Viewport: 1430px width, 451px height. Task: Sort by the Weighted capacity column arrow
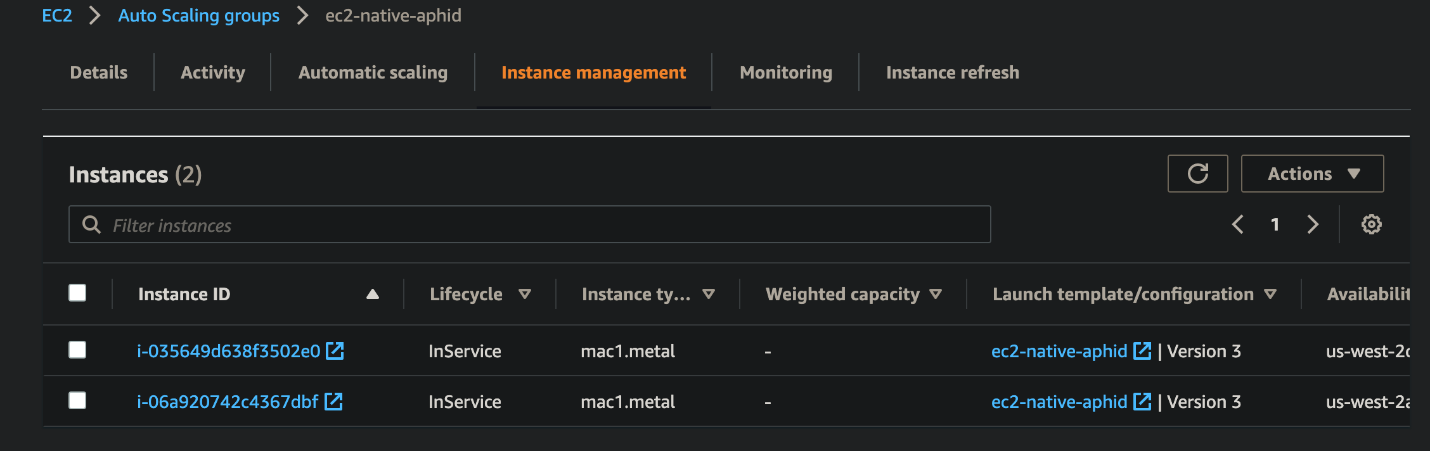(936, 294)
